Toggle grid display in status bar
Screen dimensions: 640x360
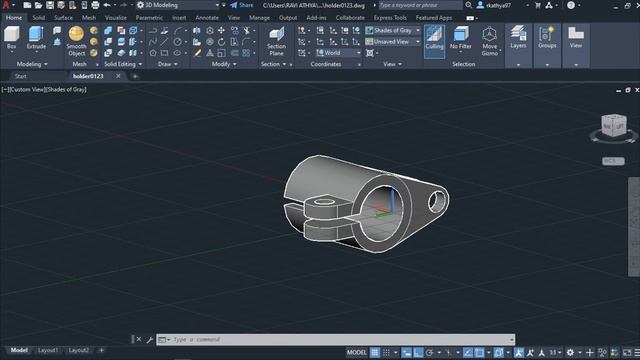[x=374, y=352]
